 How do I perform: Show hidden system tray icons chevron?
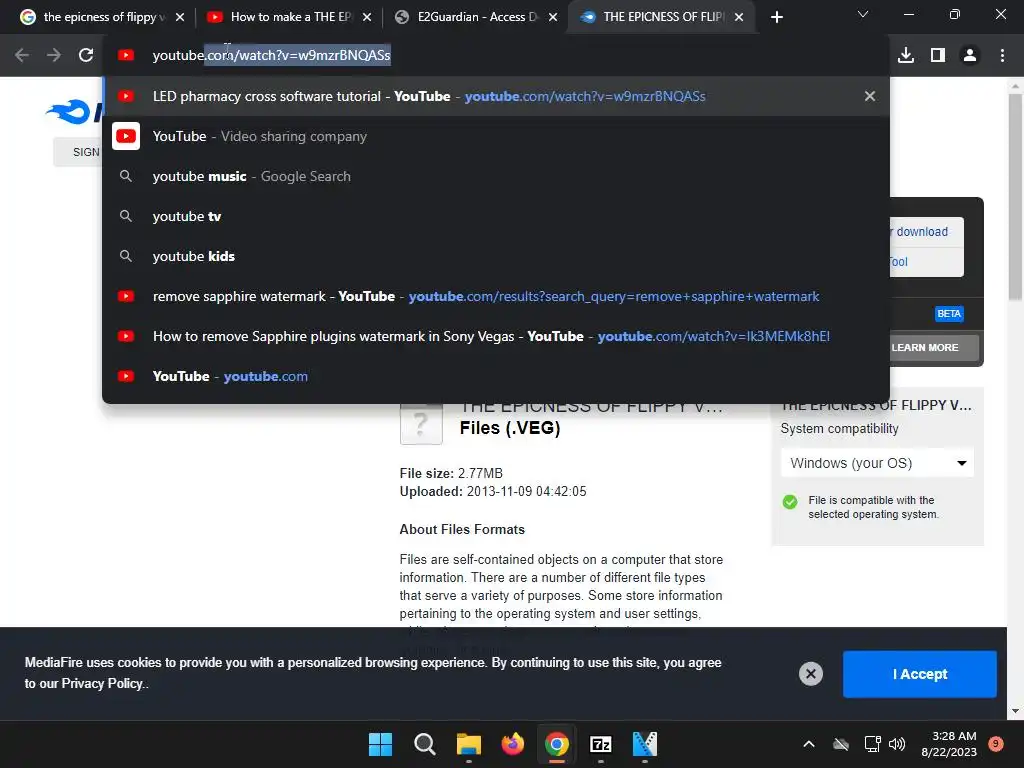pyautogui.click(x=808, y=744)
